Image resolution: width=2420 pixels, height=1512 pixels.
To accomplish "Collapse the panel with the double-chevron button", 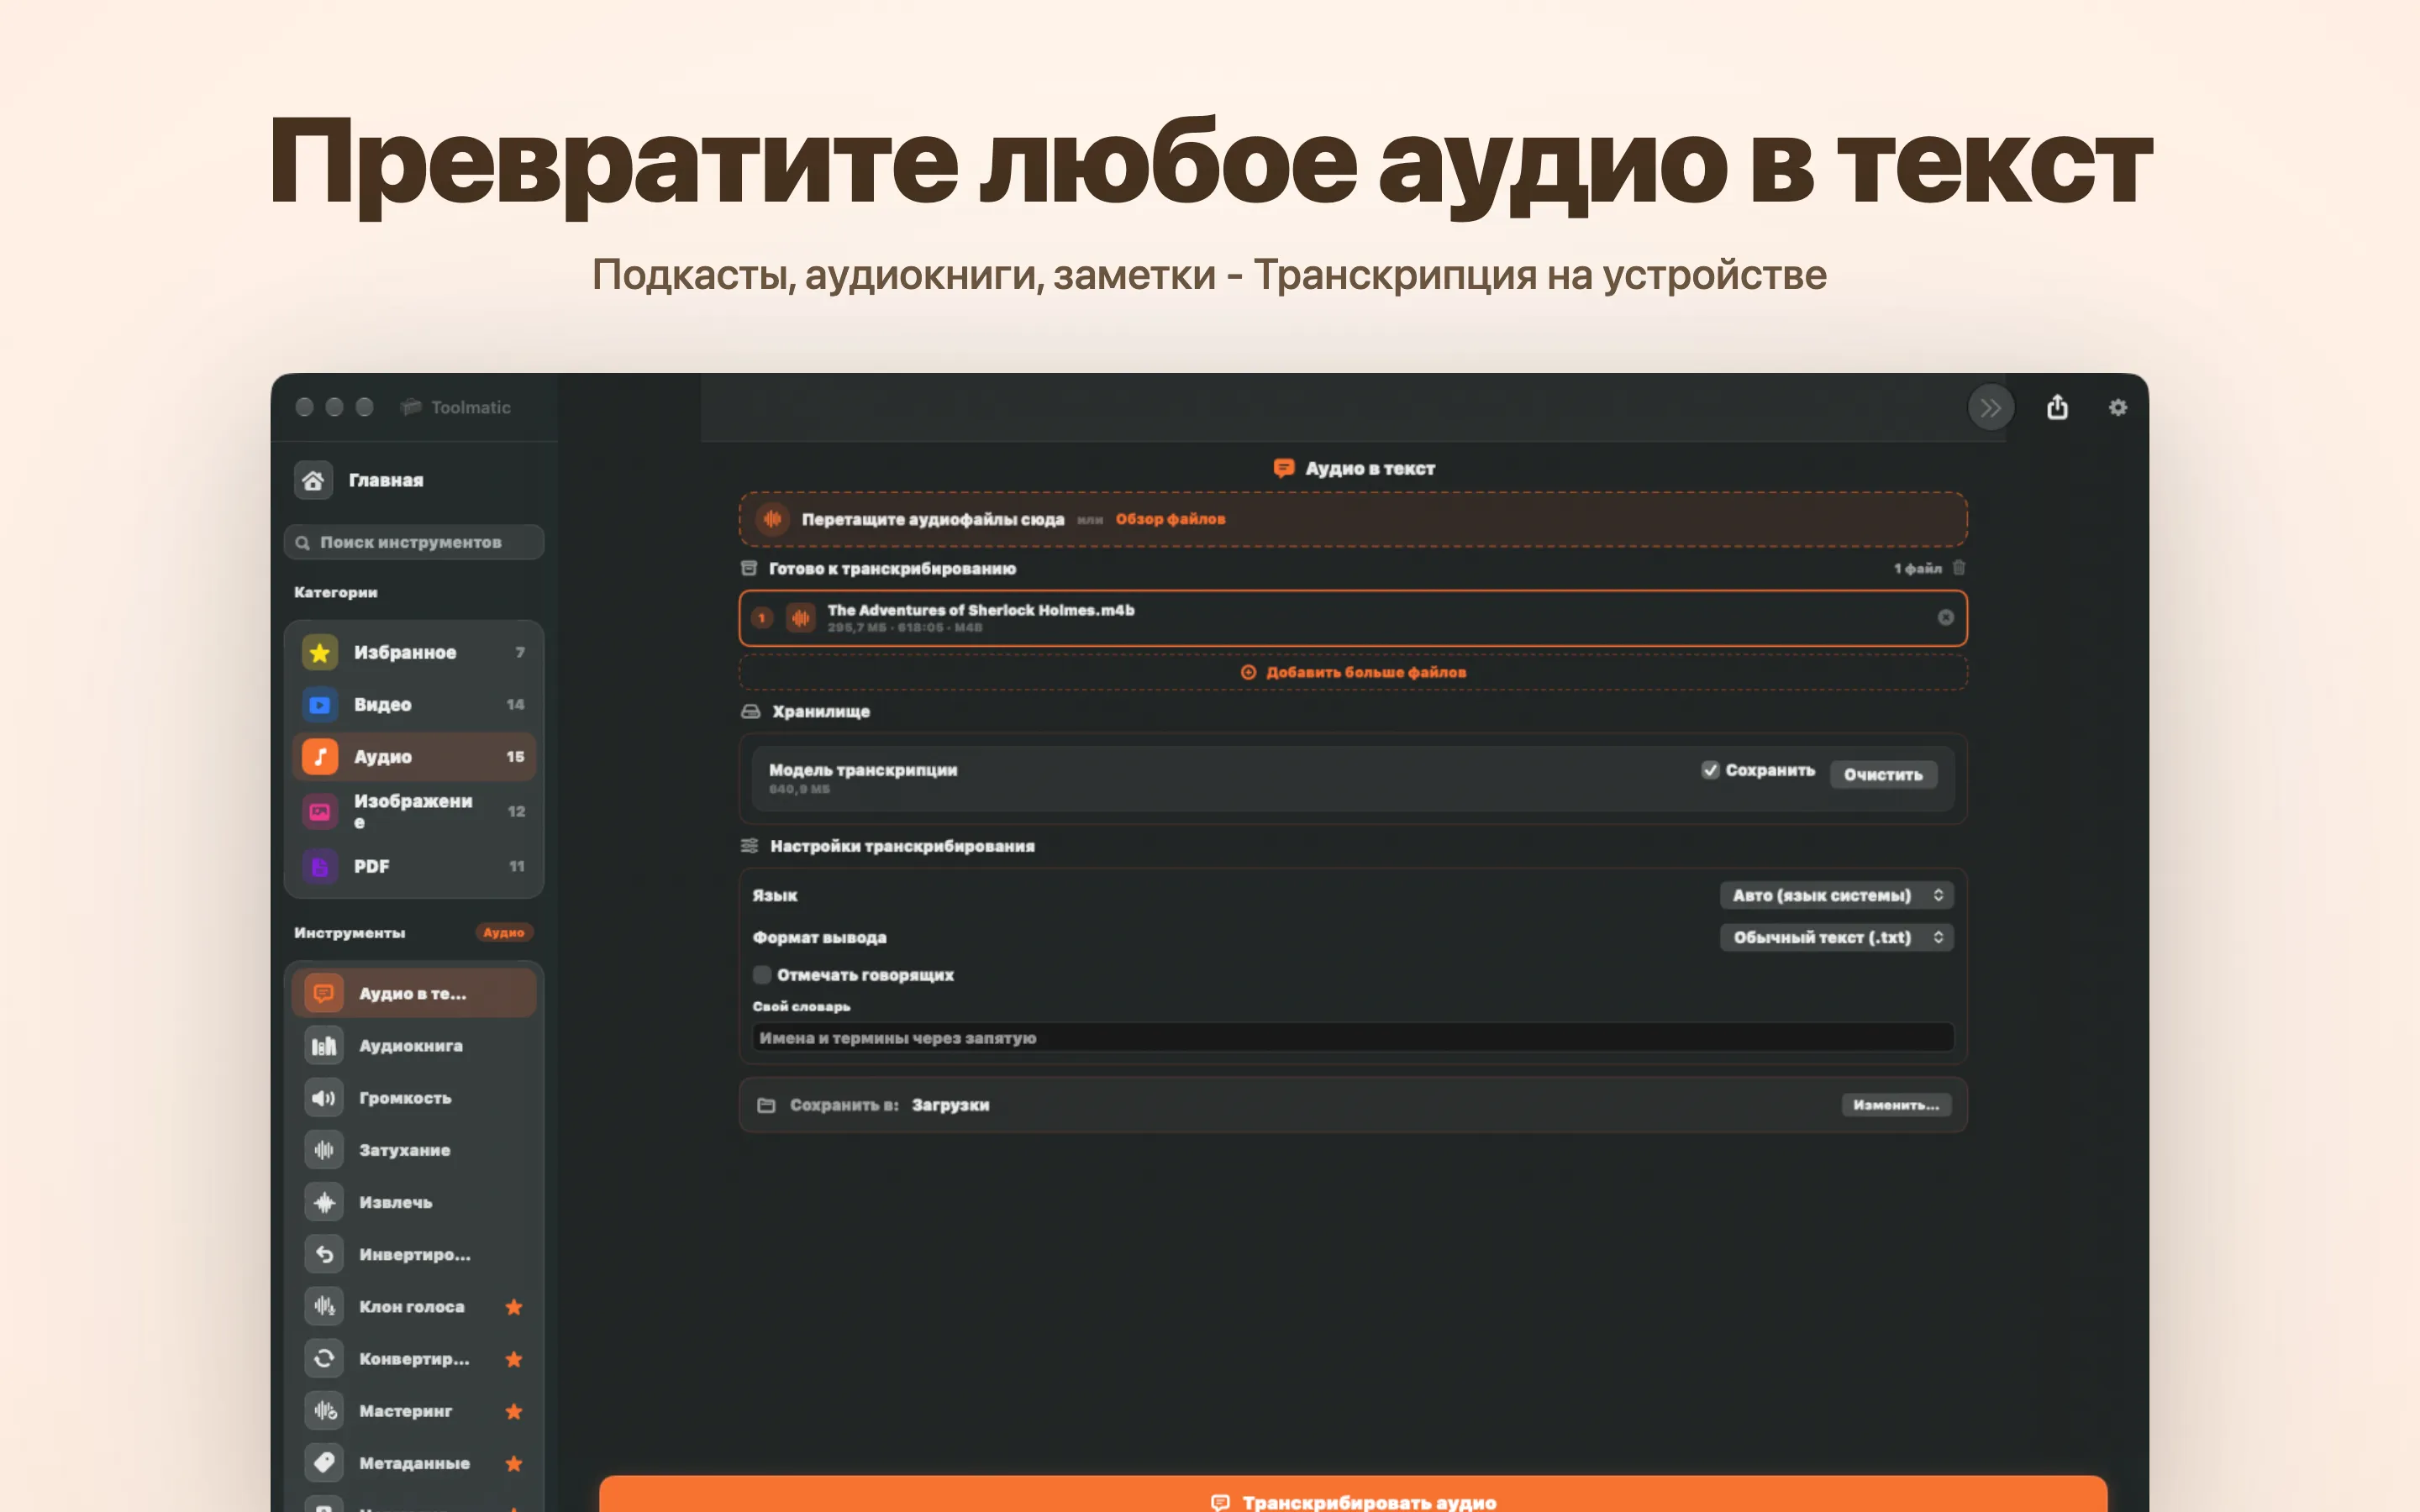I will (1990, 407).
